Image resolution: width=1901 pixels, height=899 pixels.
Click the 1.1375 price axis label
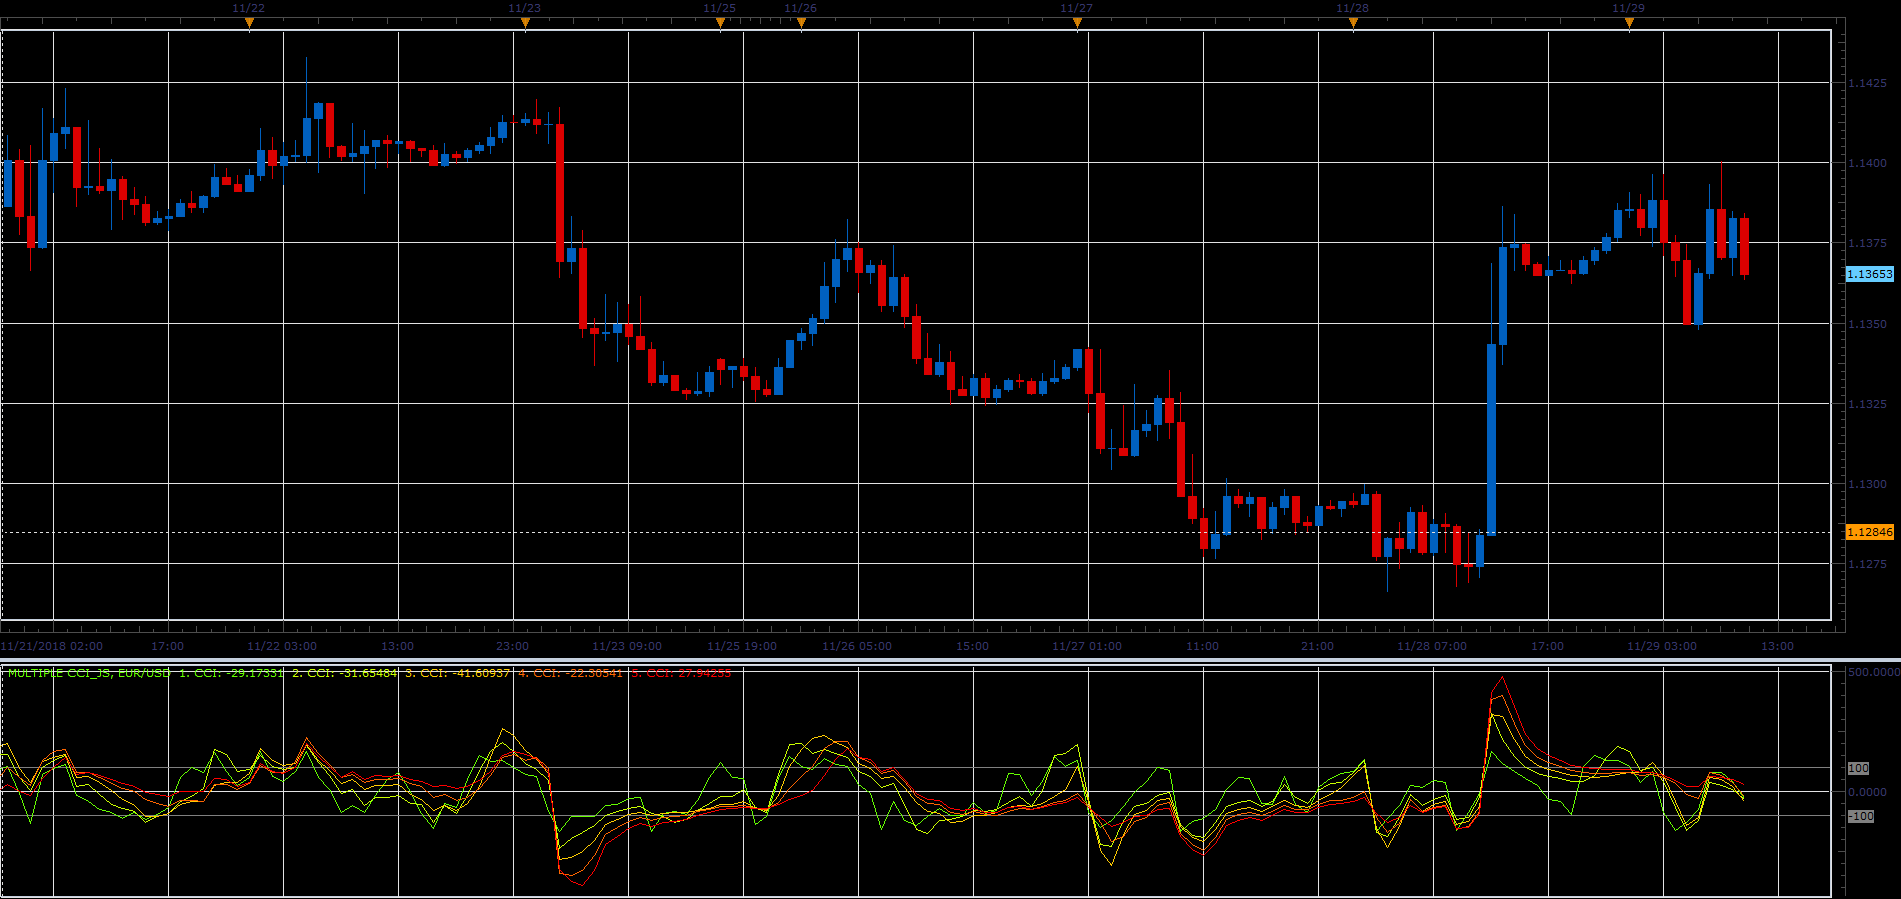(x=1867, y=243)
